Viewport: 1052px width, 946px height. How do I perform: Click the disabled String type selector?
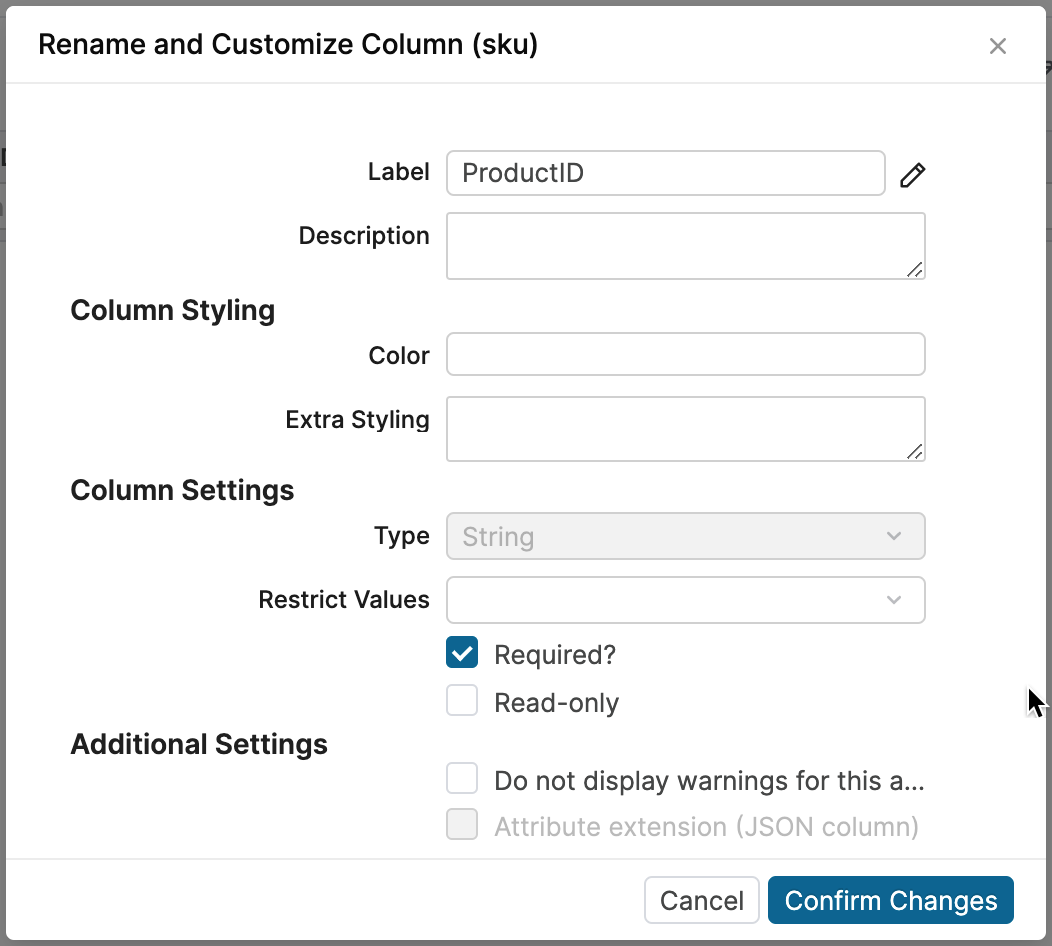[685, 536]
